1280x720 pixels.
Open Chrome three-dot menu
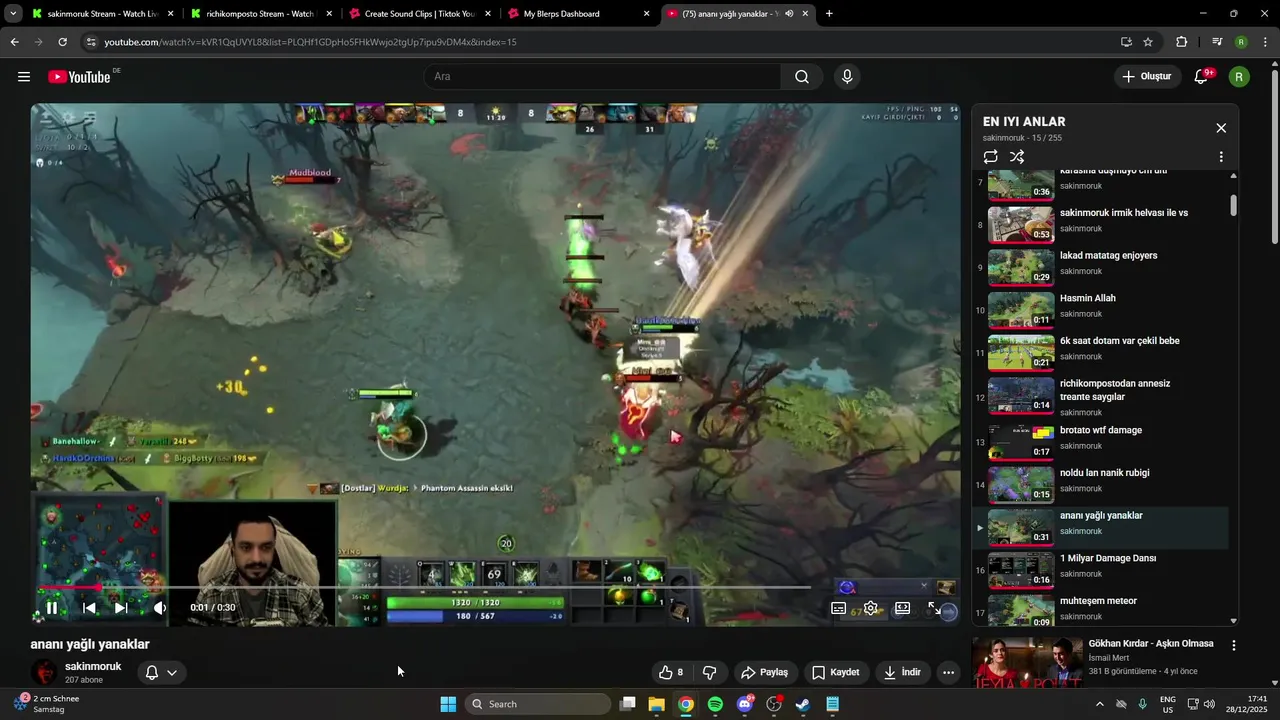click(1266, 42)
